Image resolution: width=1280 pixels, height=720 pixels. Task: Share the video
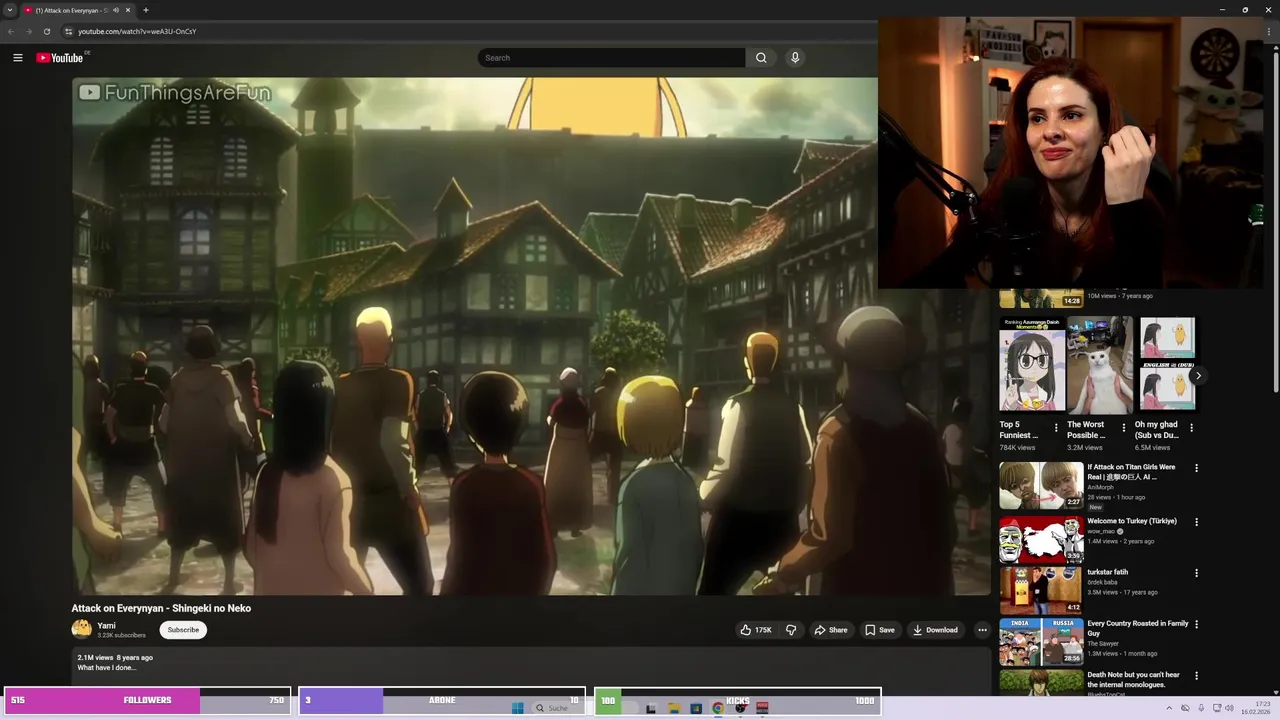[830, 630]
